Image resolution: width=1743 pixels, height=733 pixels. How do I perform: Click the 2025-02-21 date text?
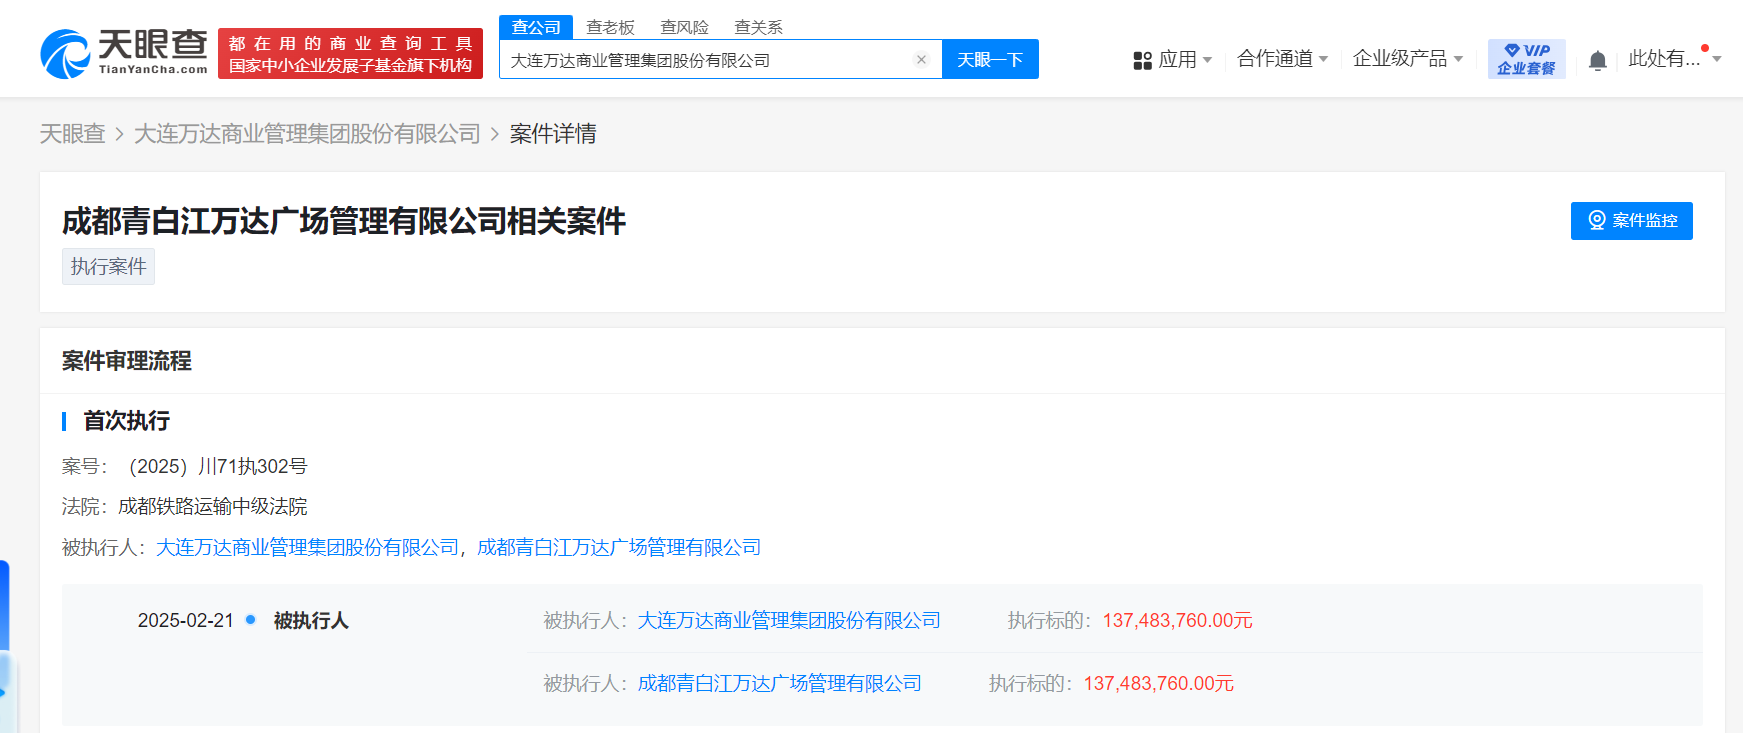[185, 621]
